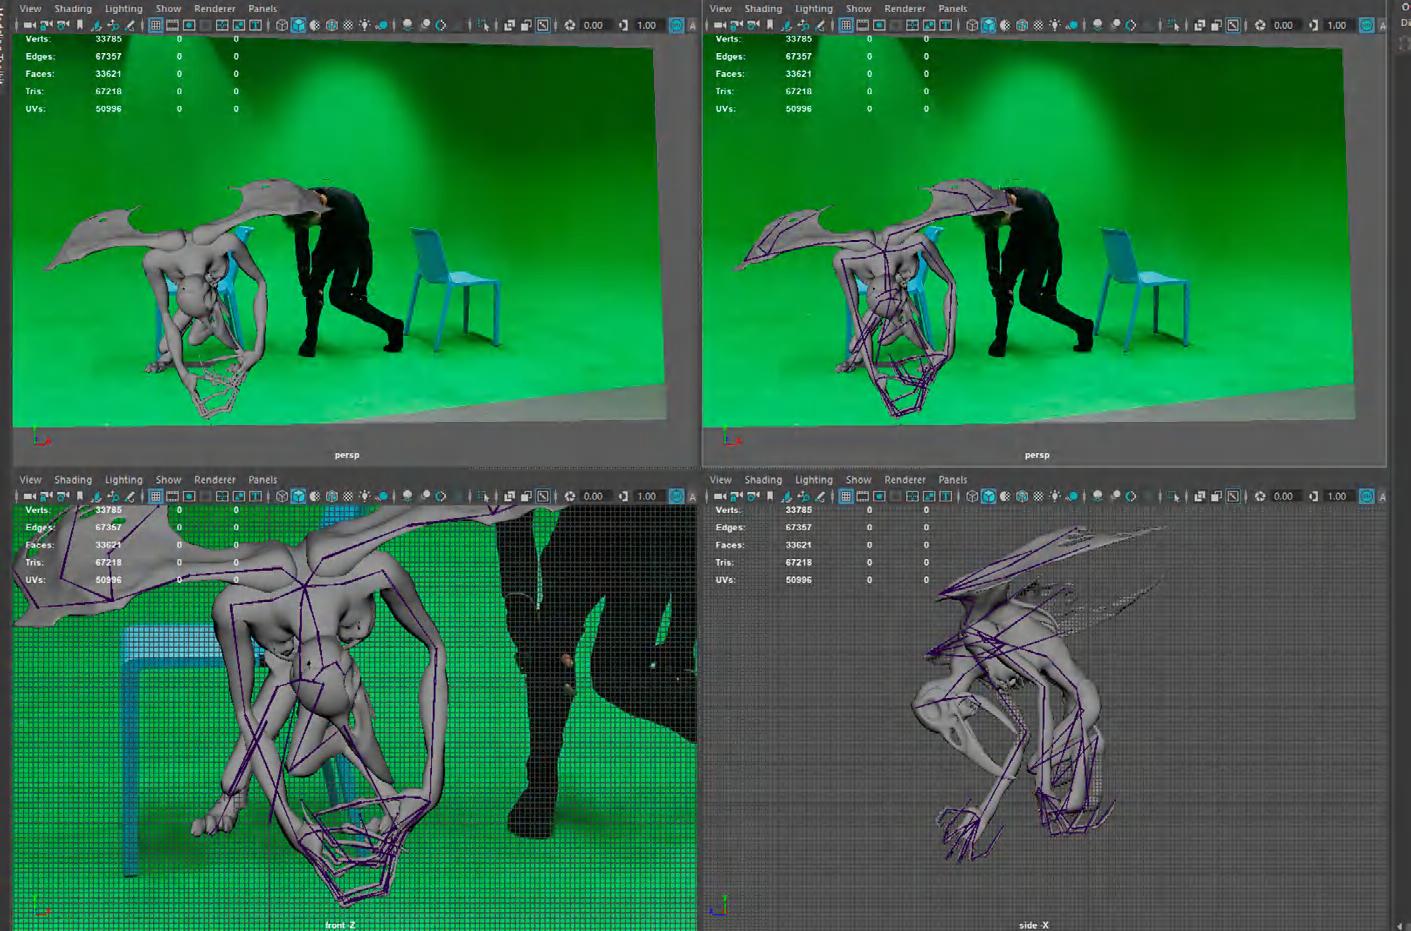The width and height of the screenshot is (1411, 931).
Task: Click Lock Camera icon in top-left persp panel
Action: click(46, 25)
